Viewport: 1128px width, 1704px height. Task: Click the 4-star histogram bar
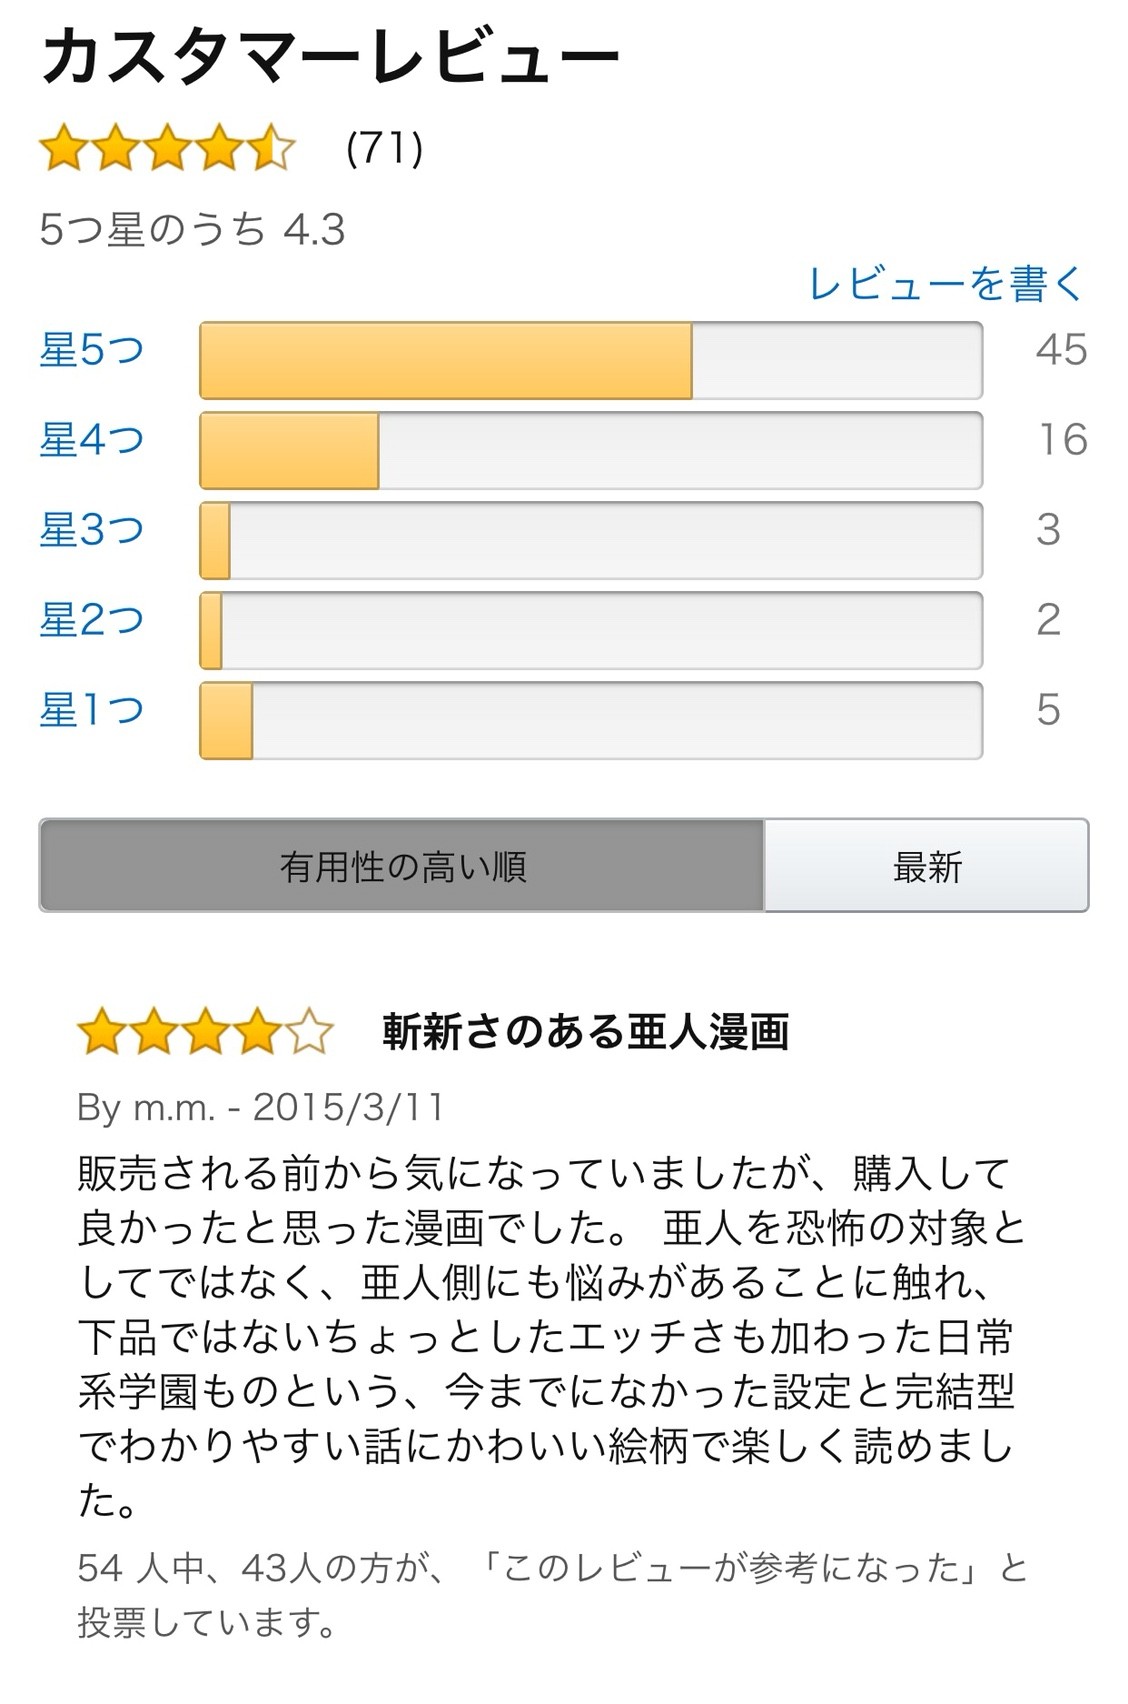point(591,451)
